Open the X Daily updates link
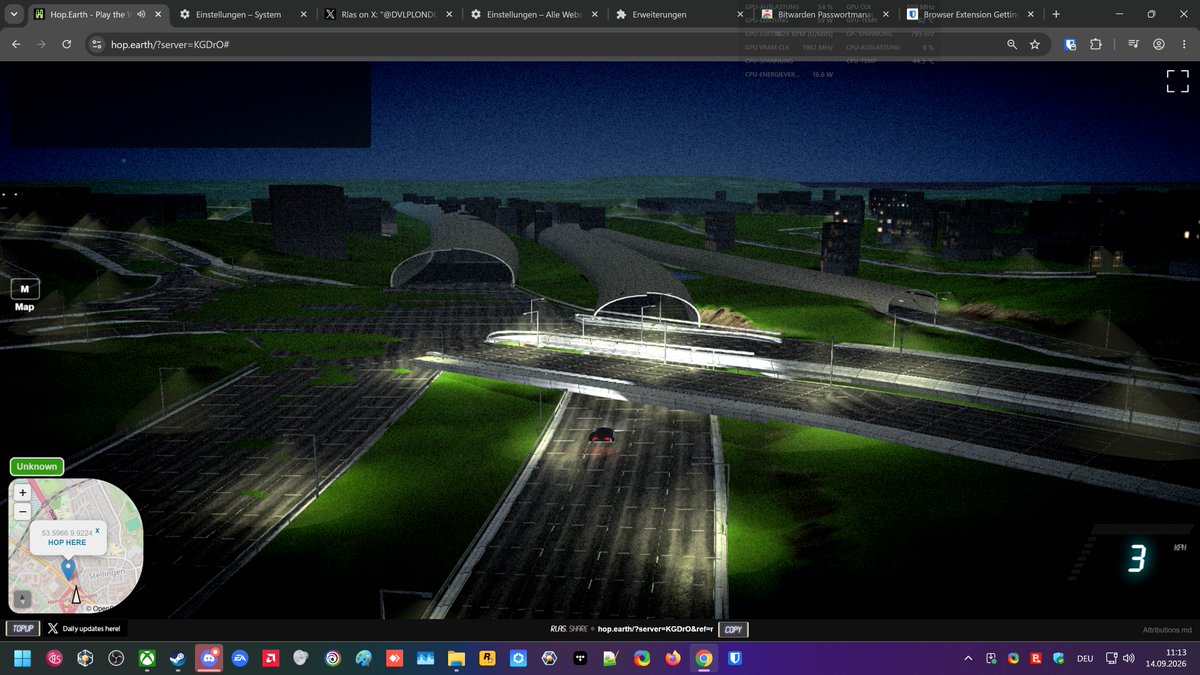The height and width of the screenshot is (675, 1200). pos(84,629)
